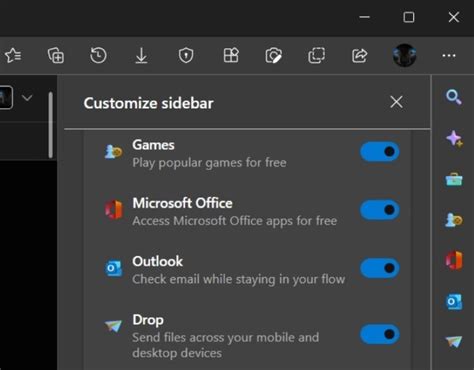Open Browser essentials shield icon
This screenshot has height=370, width=474.
pyautogui.click(x=186, y=55)
